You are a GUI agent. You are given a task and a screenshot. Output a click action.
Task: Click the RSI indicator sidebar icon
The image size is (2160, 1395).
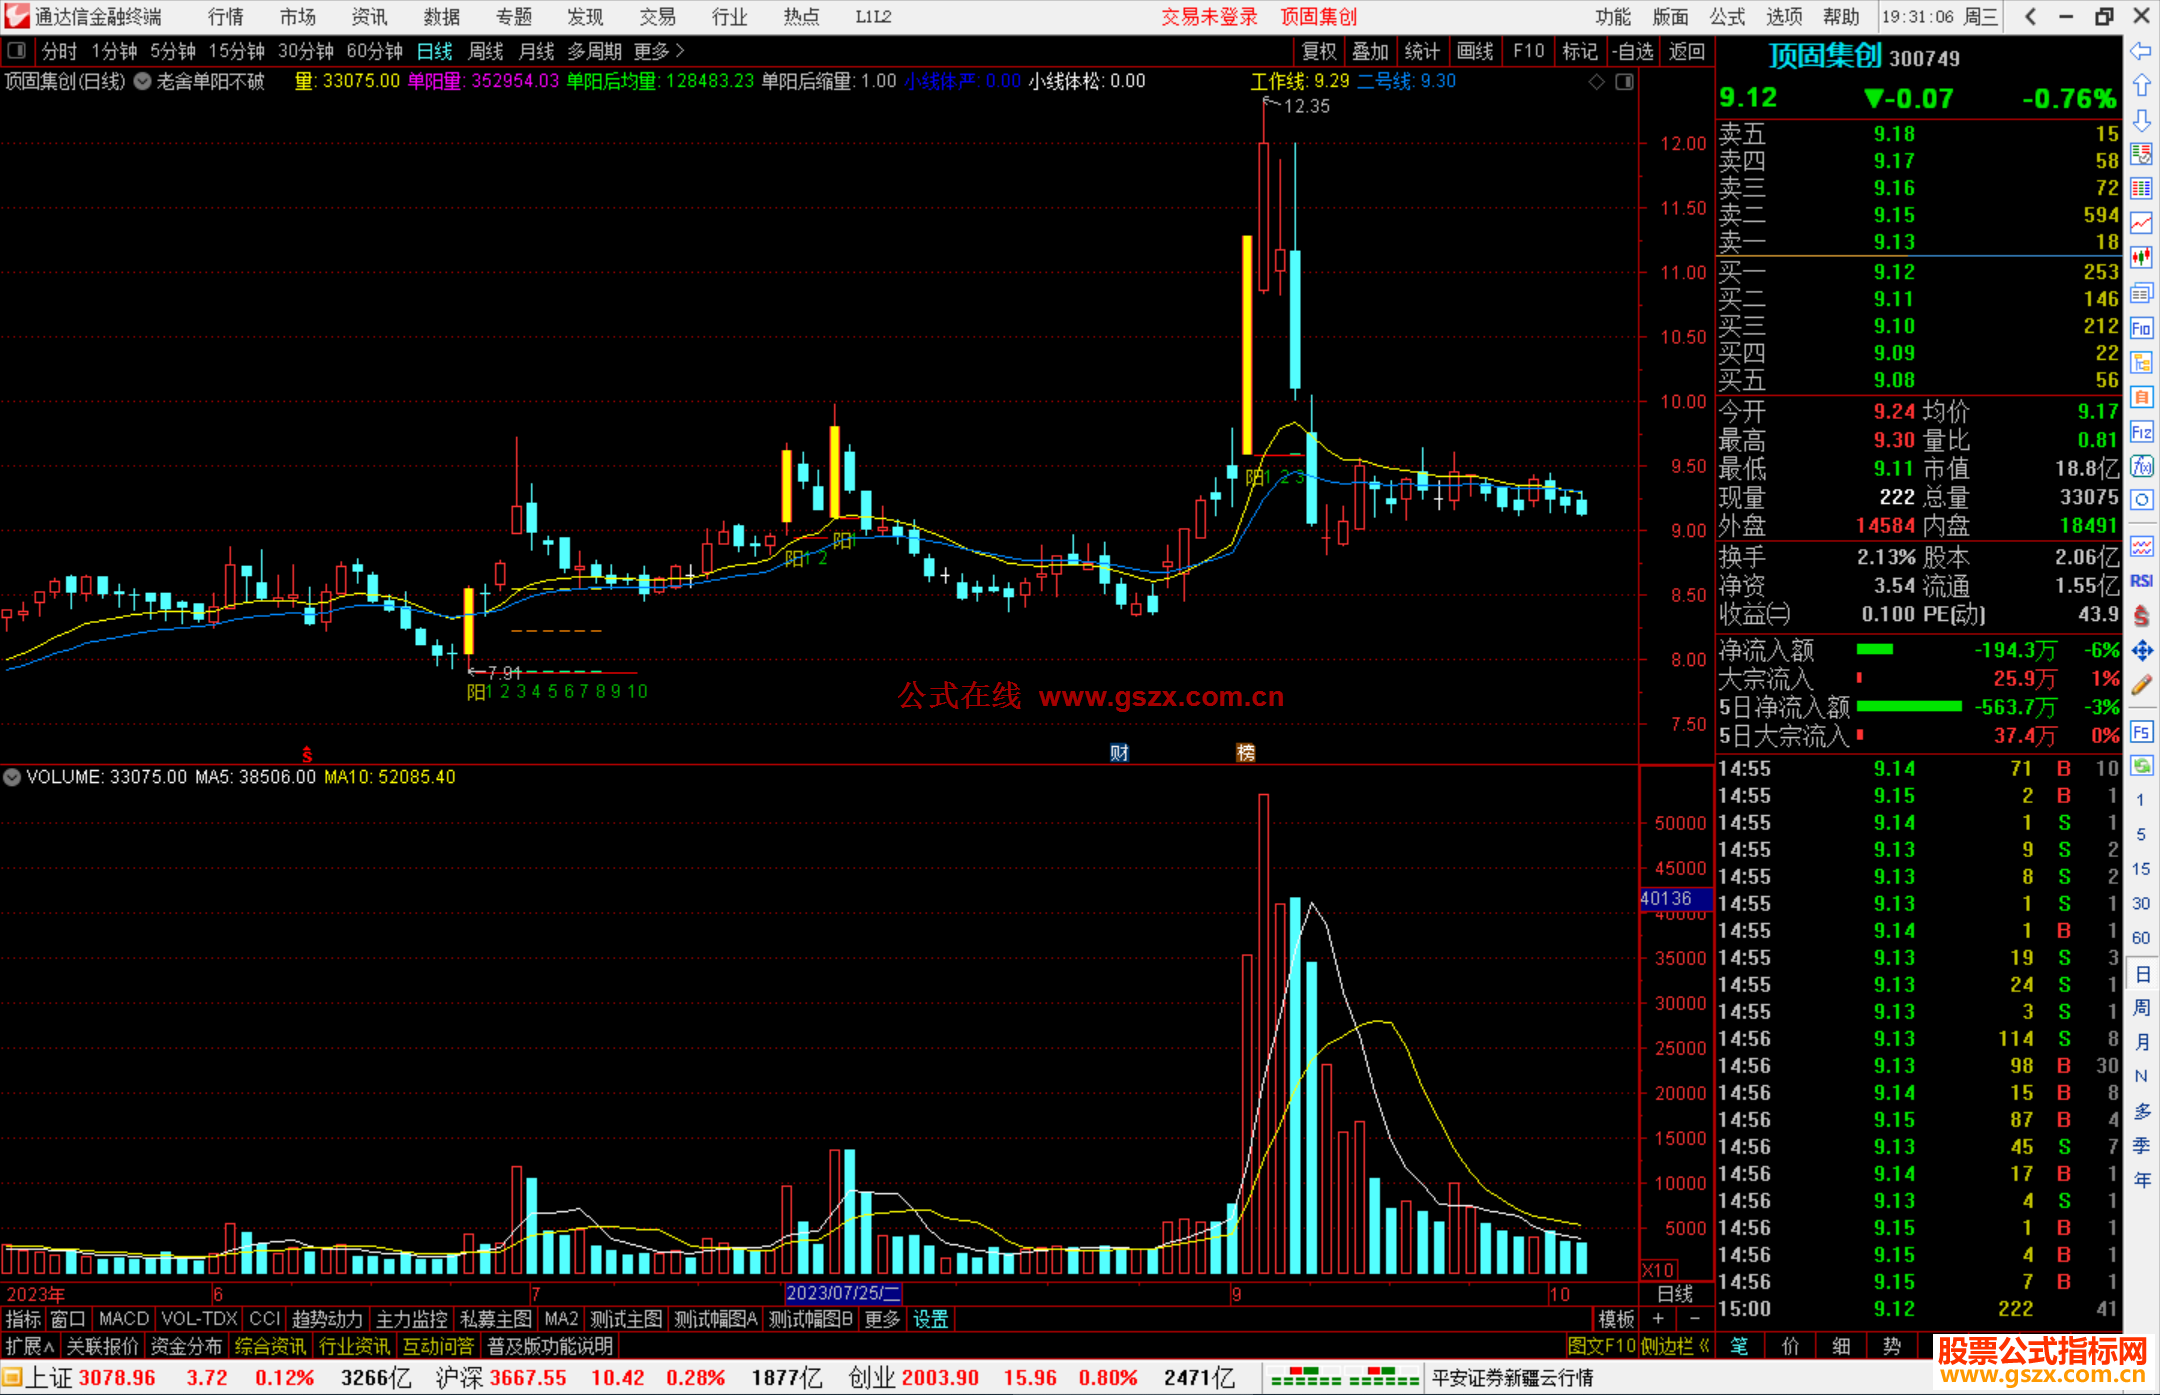(2141, 581)
